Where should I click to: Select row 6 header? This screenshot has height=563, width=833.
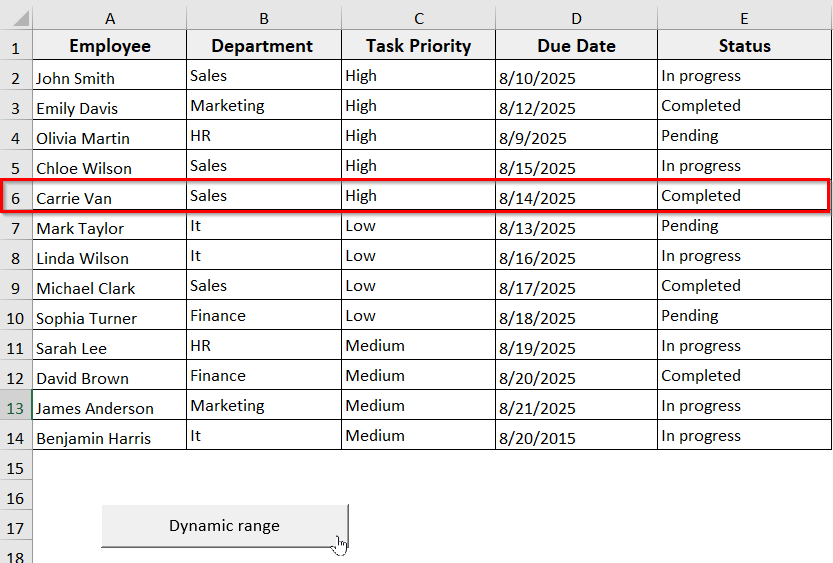pyautogui.click(x=16, y=197)
